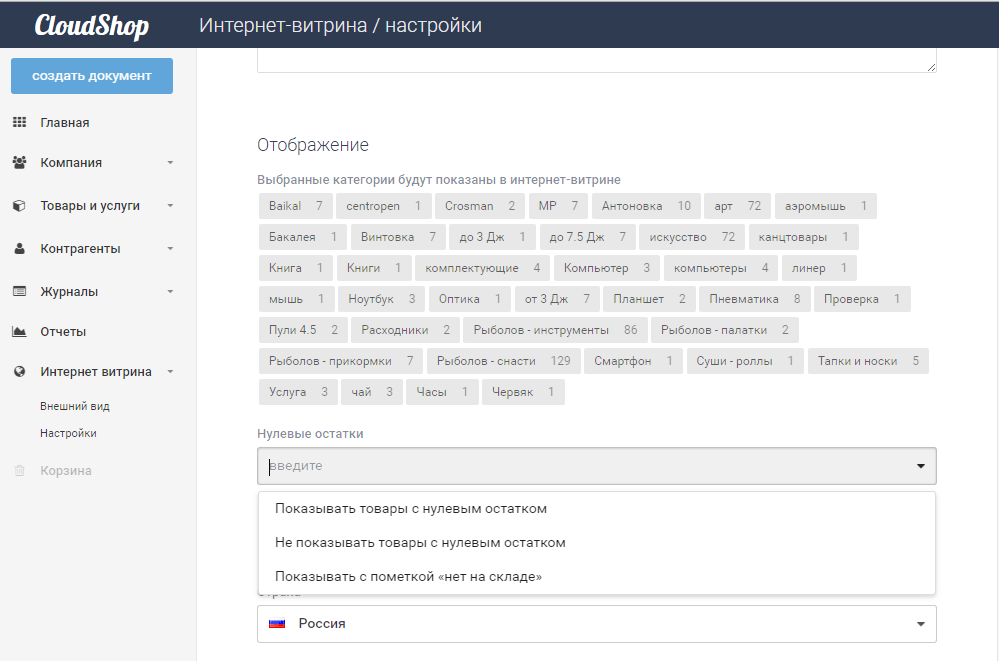Toggle category Baikal
Viewport: 999px width, 661px height.
296,206
